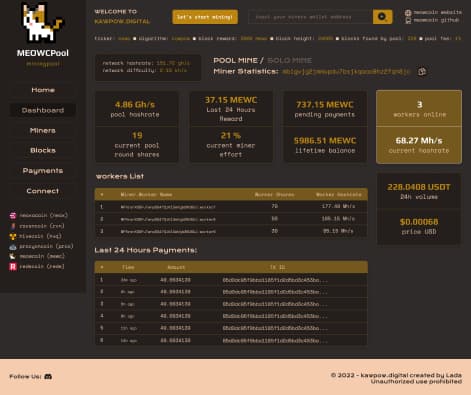Image resolution: width=471 pixels, height=395 pixels.
Task: Open the Home menu item
Action: pyautogui.click(x=43, y=90)
